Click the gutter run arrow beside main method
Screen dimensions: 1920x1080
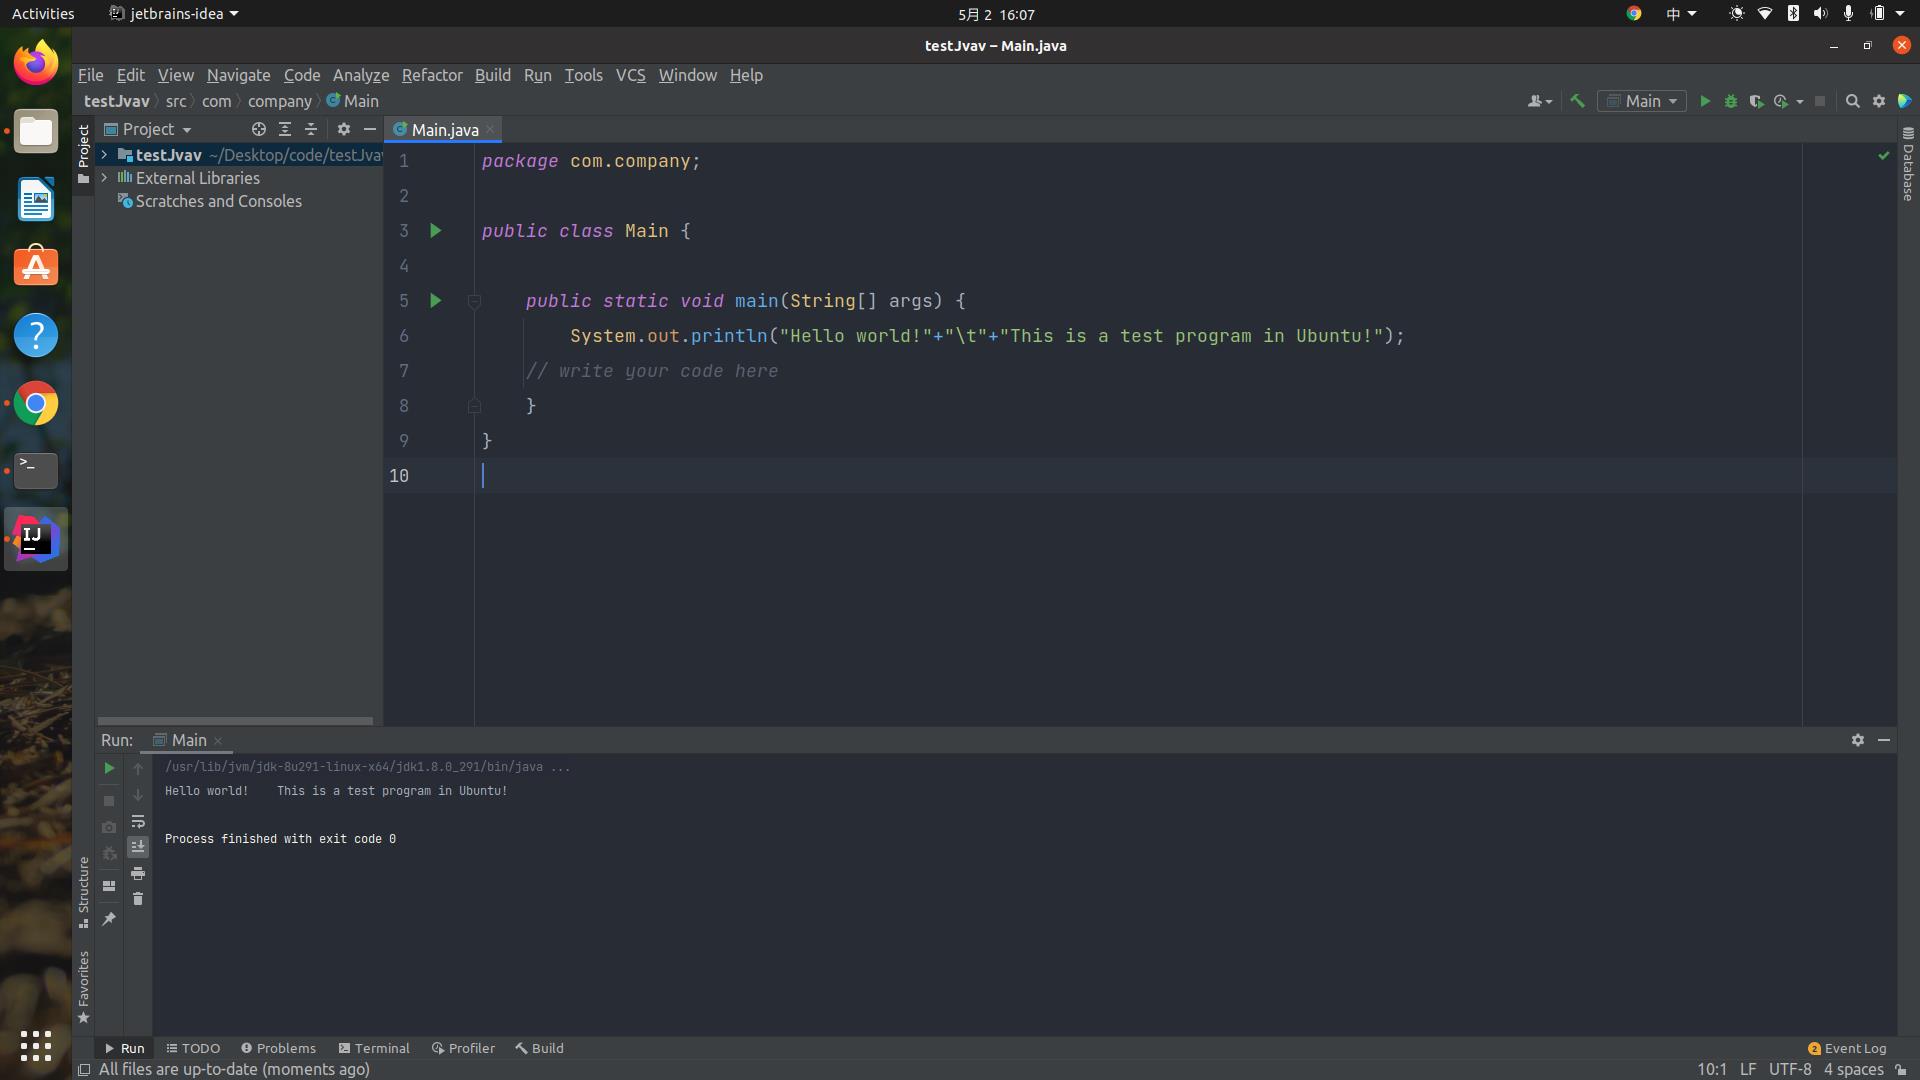(436, 301)
